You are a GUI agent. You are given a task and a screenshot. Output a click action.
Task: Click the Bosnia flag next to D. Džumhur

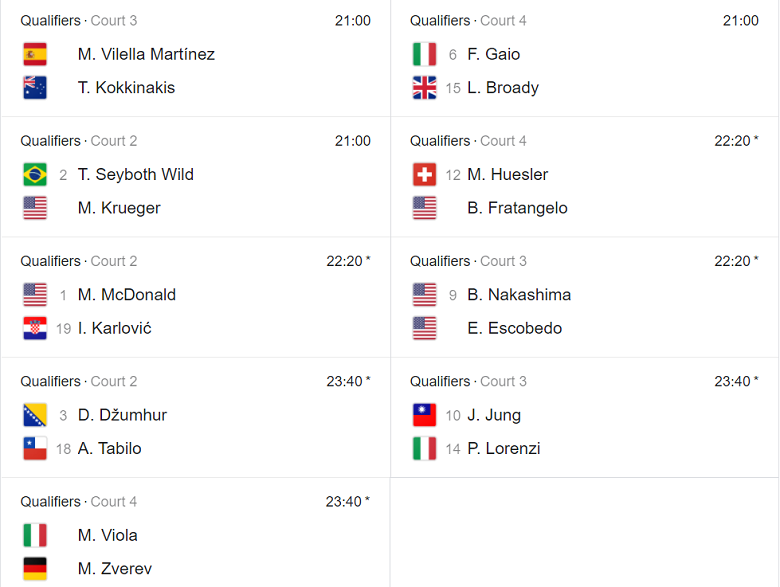point(35,415)
